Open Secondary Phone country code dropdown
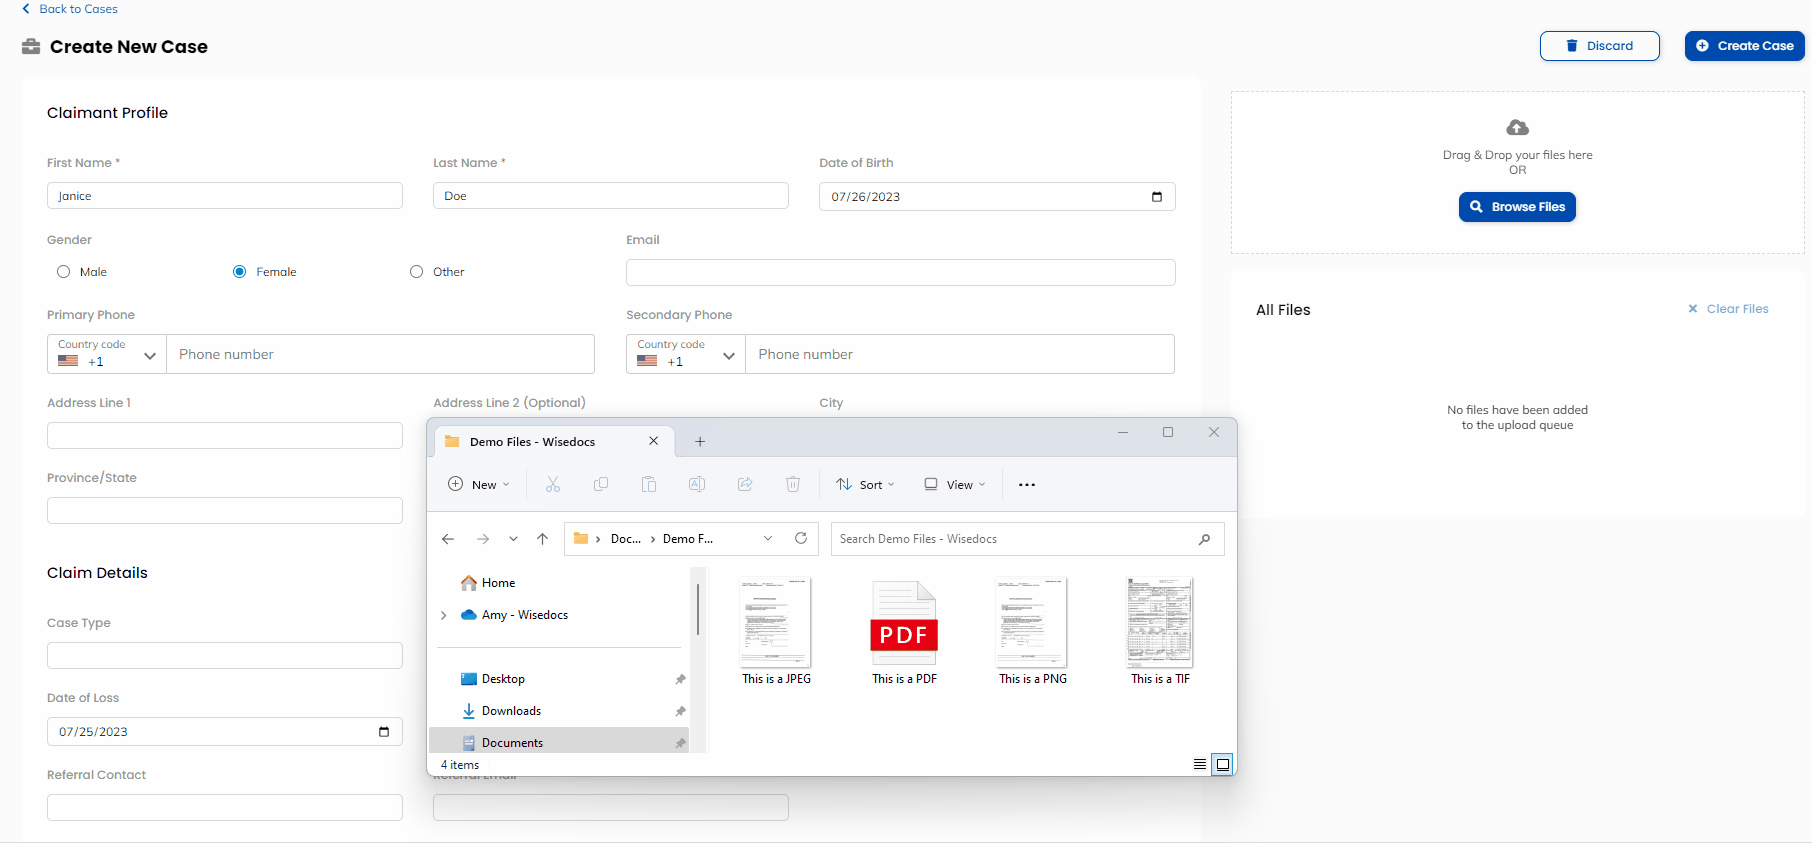 686,354
